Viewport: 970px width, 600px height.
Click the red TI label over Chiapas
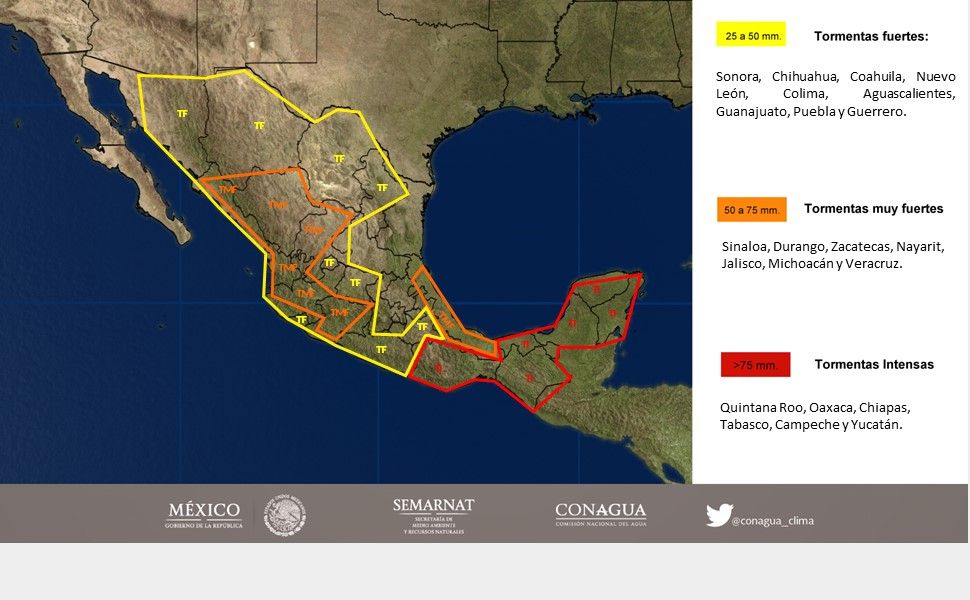(x=528, y=378)
